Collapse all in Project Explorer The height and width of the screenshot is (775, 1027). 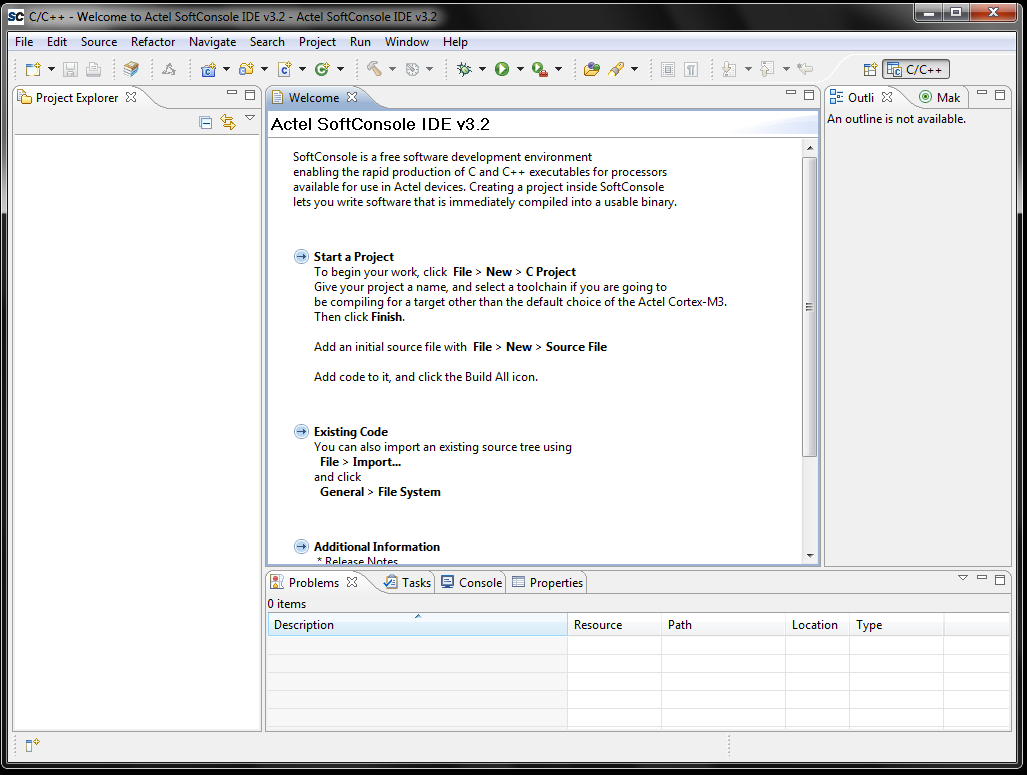pos(206,123)
